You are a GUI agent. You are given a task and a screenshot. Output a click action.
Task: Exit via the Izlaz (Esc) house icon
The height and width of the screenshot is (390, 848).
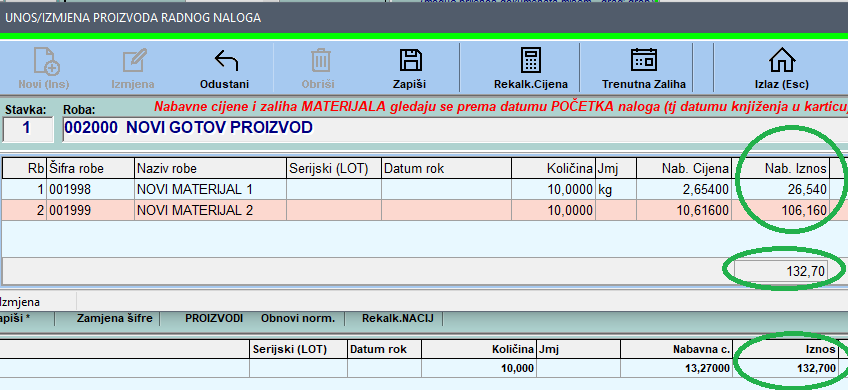tap(781, 60)
